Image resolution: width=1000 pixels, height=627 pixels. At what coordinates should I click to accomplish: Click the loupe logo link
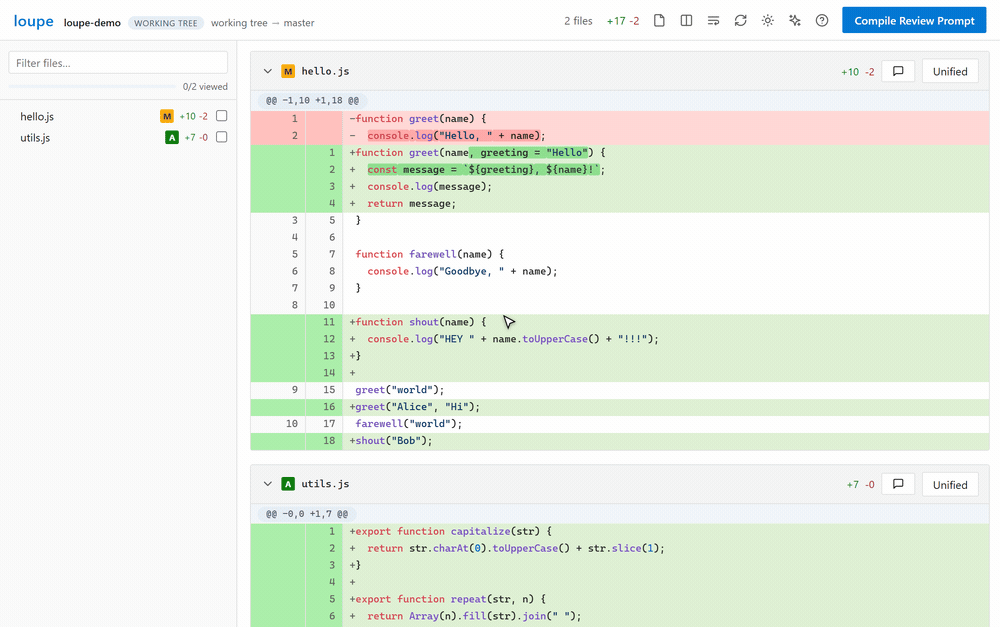point(34,21)
